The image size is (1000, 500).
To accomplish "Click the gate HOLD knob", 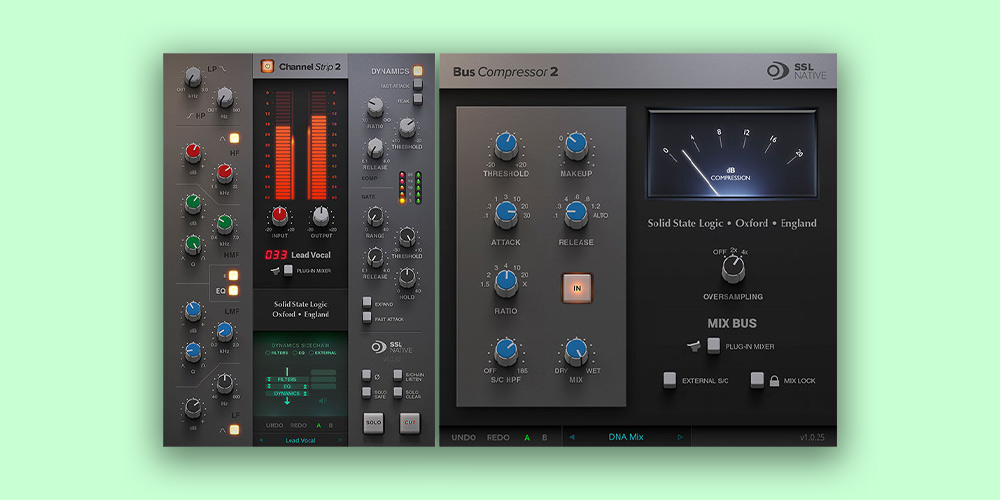I will pos(407,277).
